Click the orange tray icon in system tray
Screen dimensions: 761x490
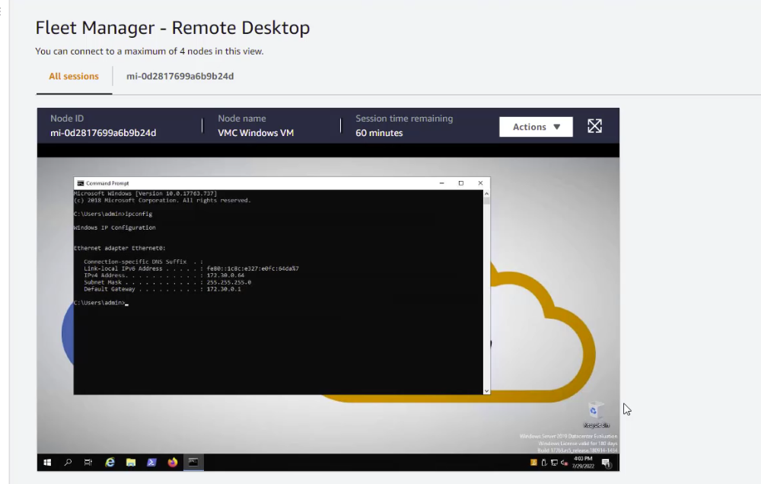point(533,463)
